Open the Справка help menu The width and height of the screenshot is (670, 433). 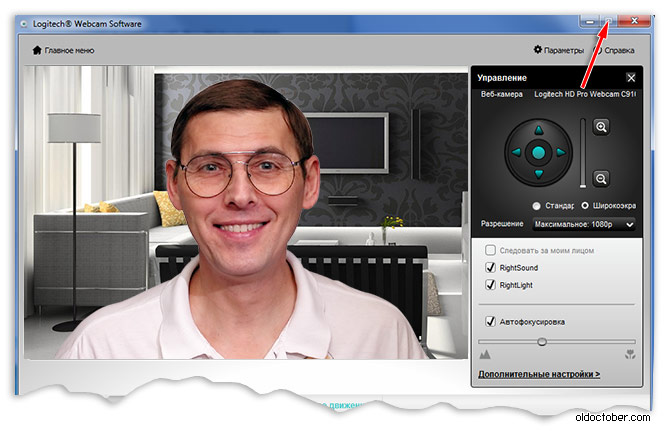(615, 50)
